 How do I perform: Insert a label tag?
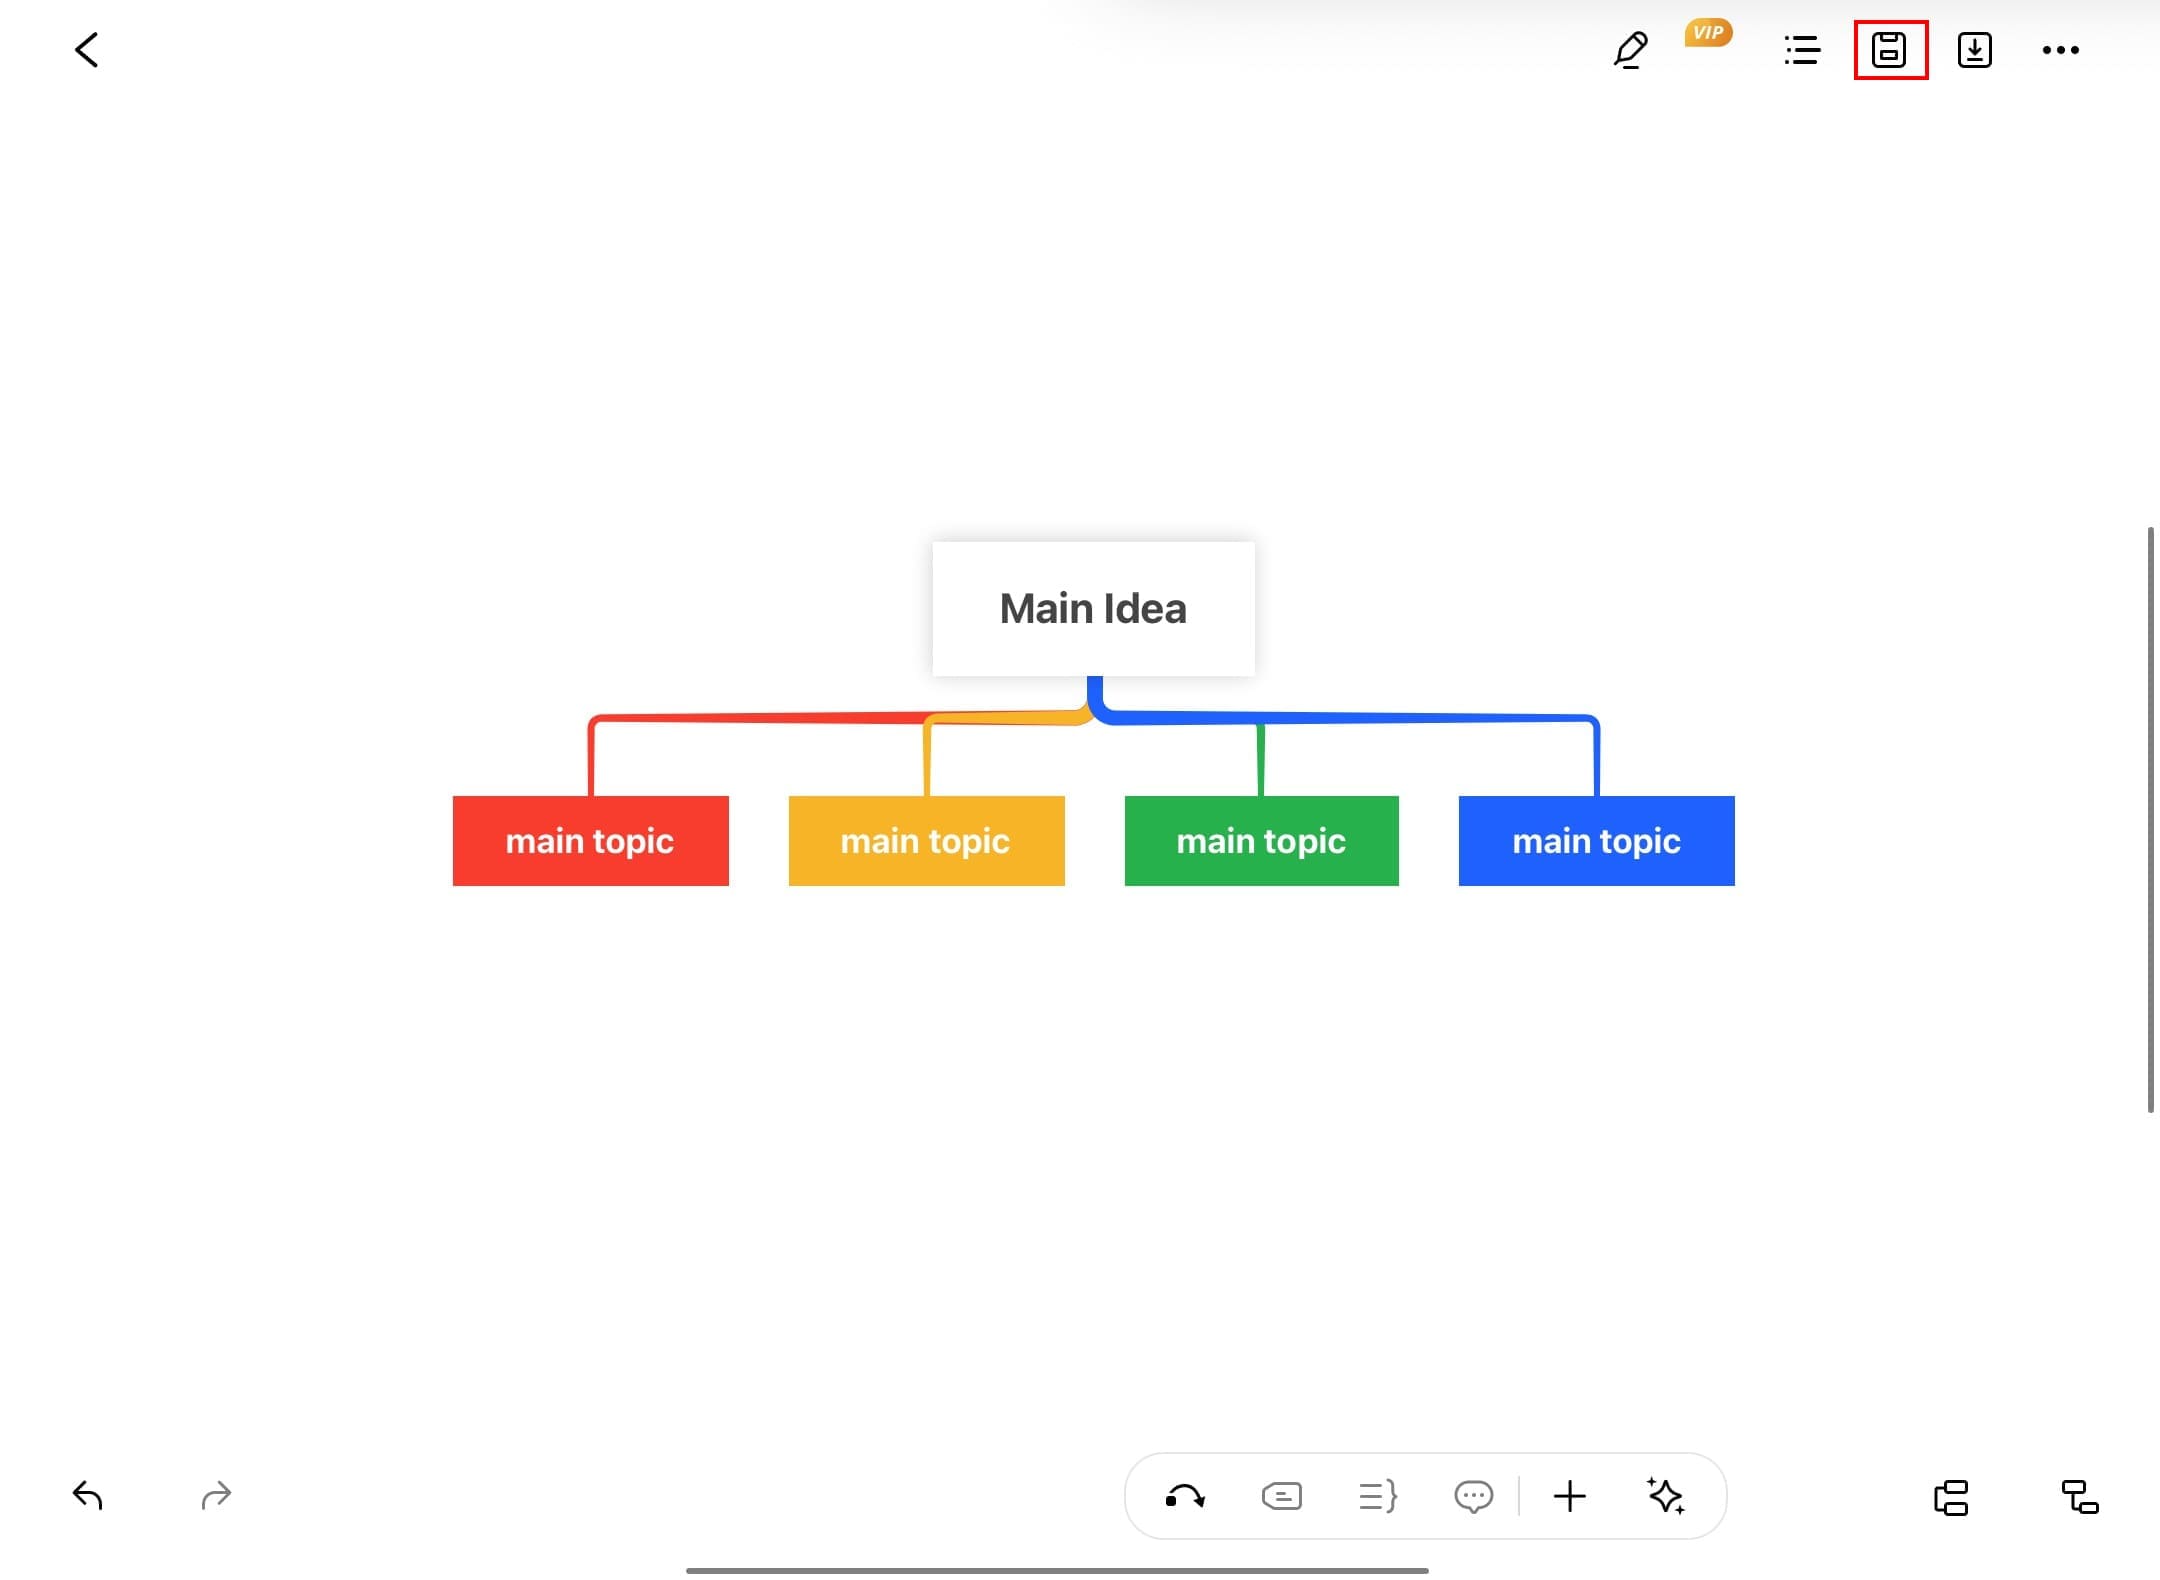tap(1281, 1496)
